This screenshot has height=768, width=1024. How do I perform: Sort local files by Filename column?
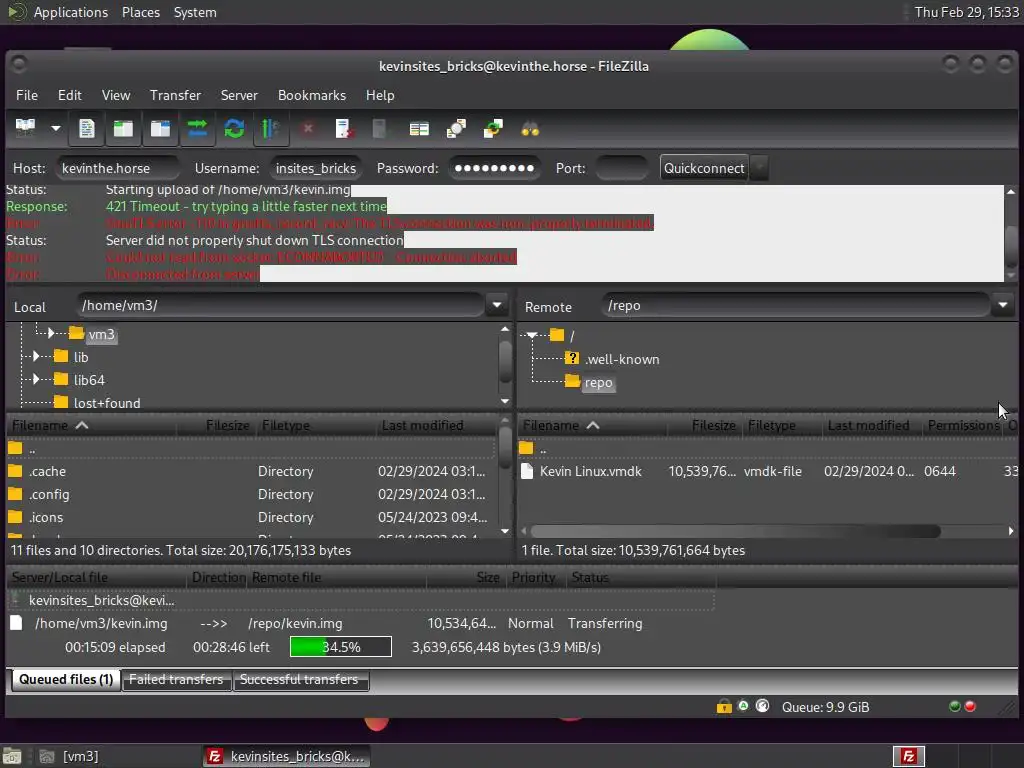(x=91, y=425)
